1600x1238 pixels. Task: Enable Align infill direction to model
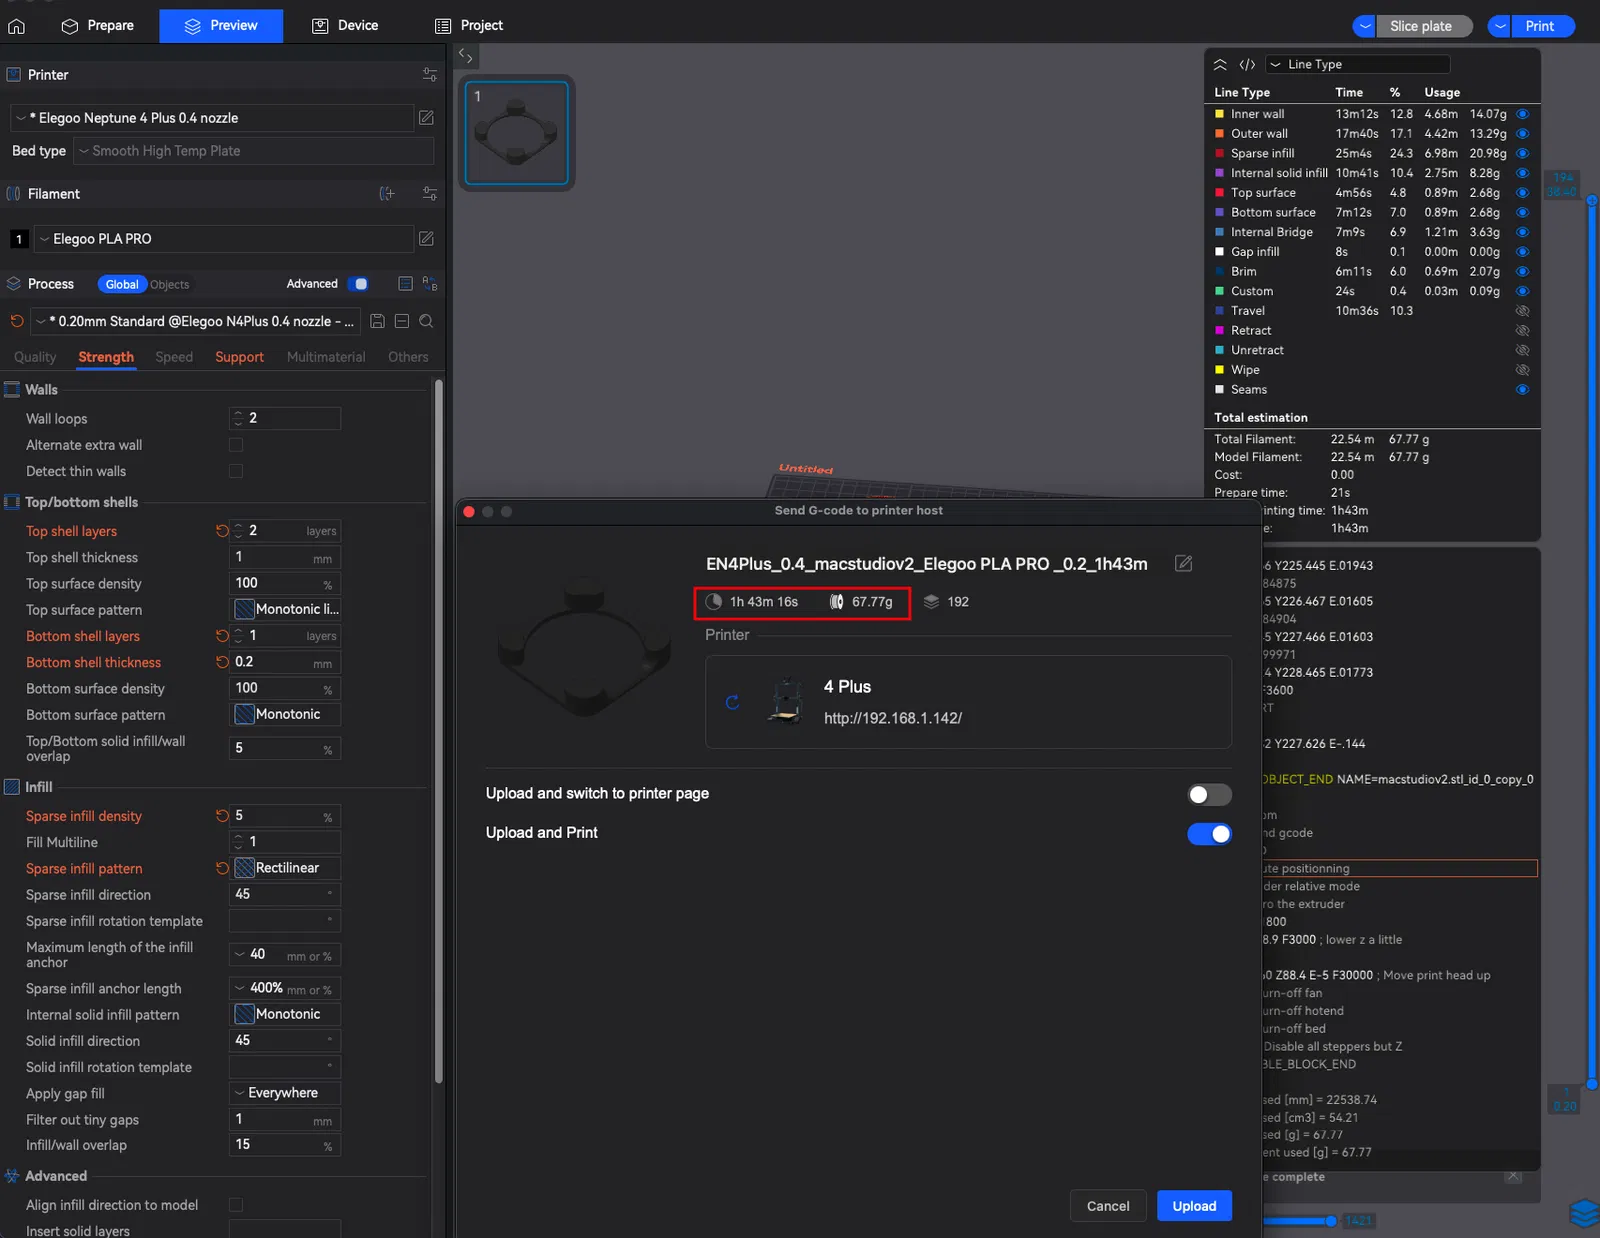(x=236, y=1205)
